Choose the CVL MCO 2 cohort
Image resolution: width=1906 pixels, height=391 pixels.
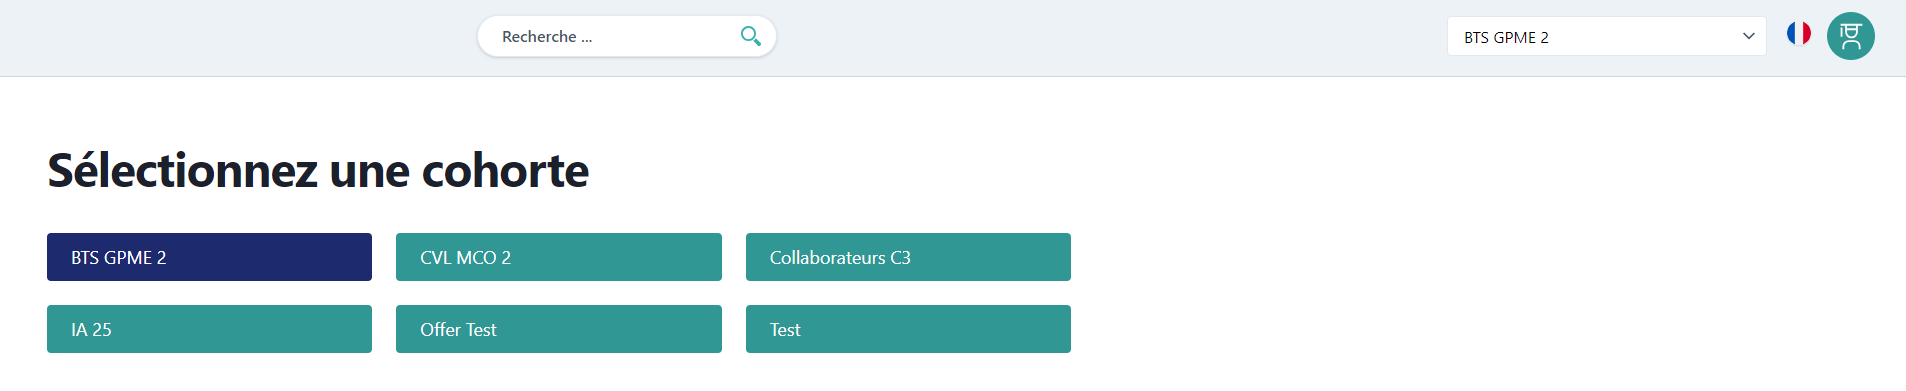tap(558, 257)
